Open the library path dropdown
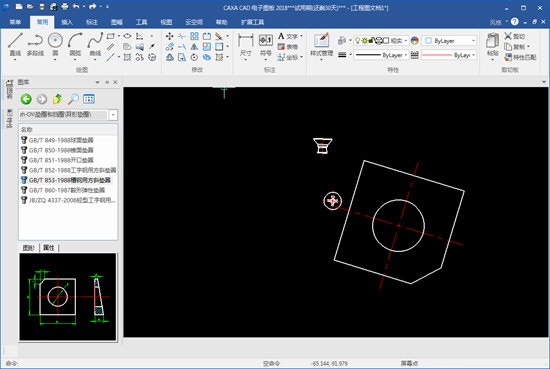The width and height of the screenshot is (550, 369). (x=113, y=115)
